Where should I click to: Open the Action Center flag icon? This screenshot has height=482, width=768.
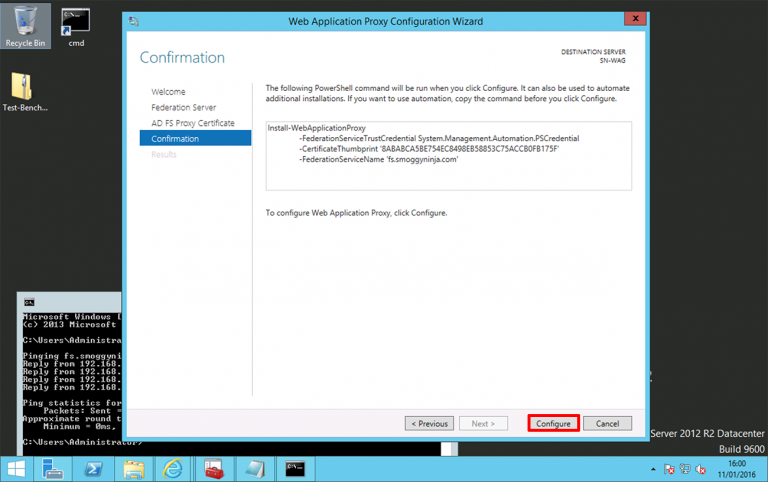click(669, 469)
